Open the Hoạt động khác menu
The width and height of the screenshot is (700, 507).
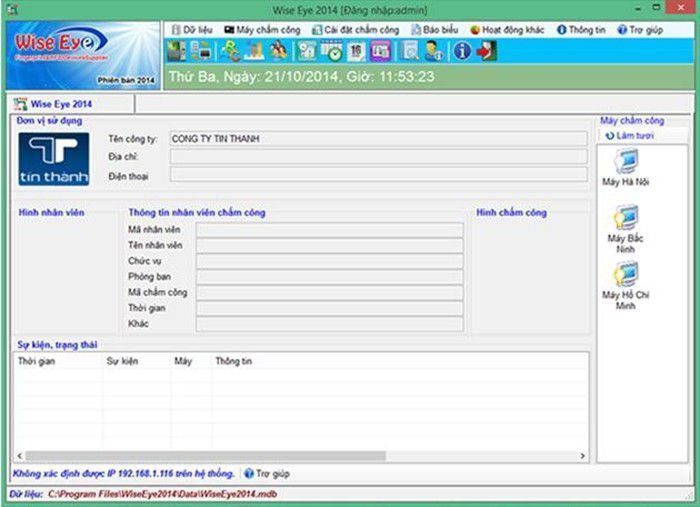pos(507,30)
